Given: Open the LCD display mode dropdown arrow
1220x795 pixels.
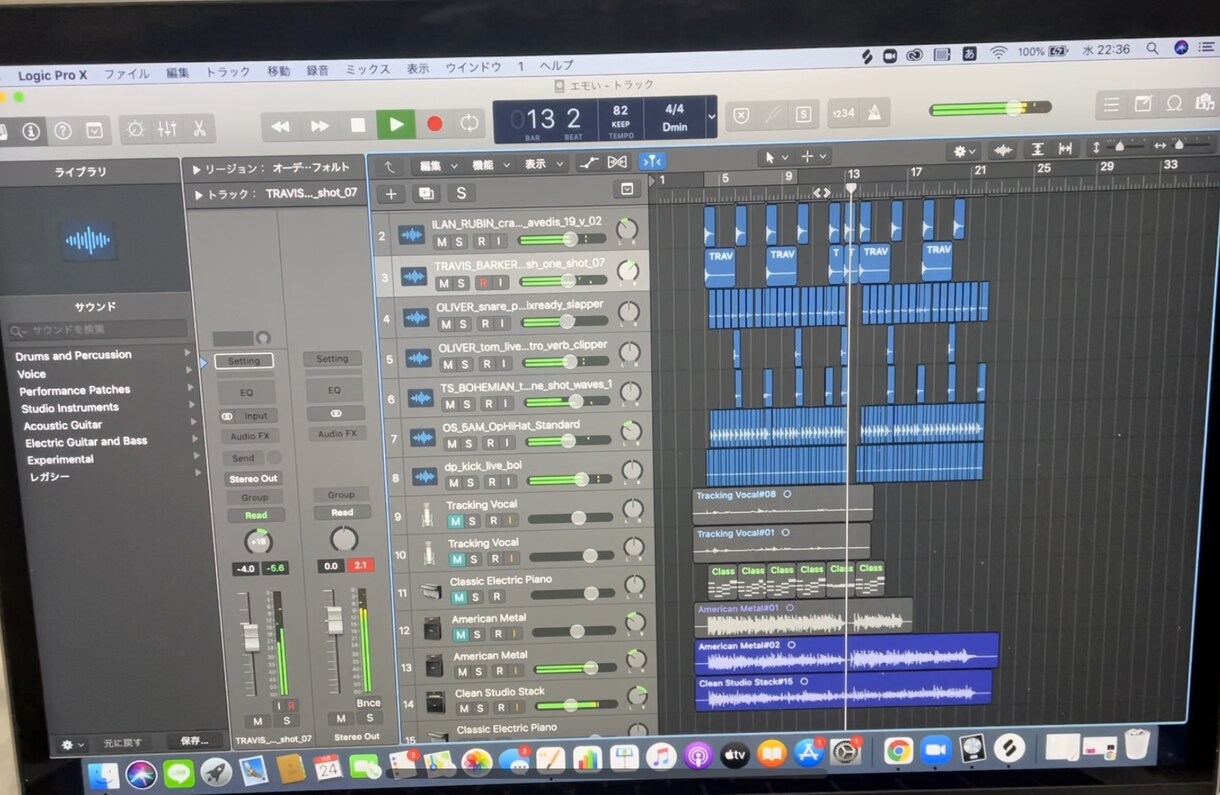Looking at the screenshot, I should [711, 117].
